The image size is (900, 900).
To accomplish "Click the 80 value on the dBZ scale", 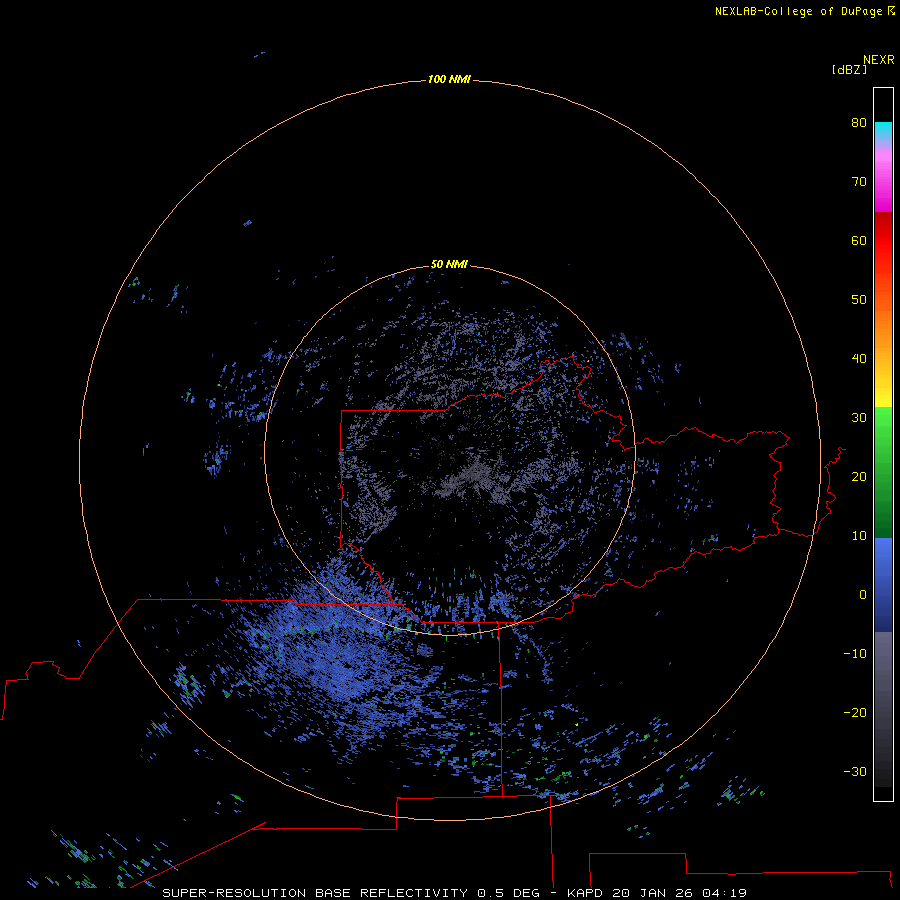I will point(859,122).
